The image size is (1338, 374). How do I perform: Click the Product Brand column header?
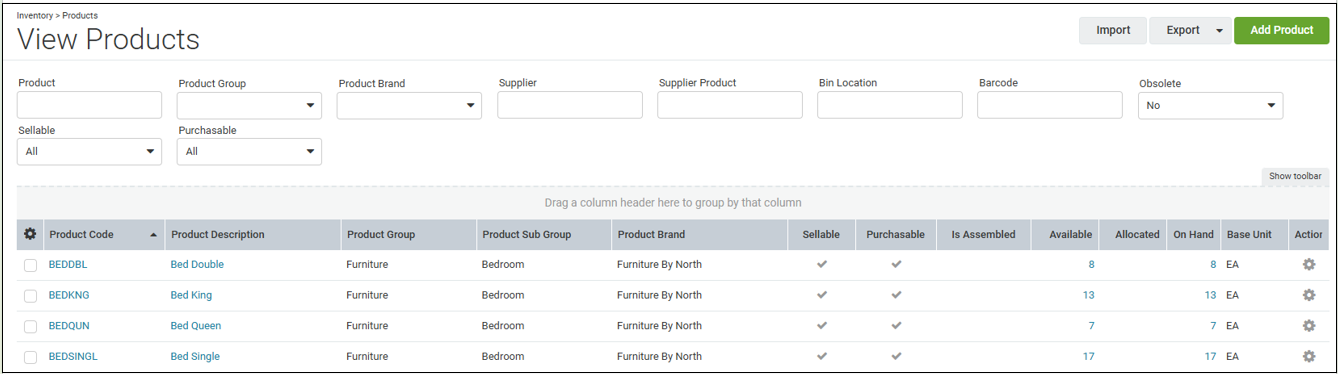click(651, 235)
